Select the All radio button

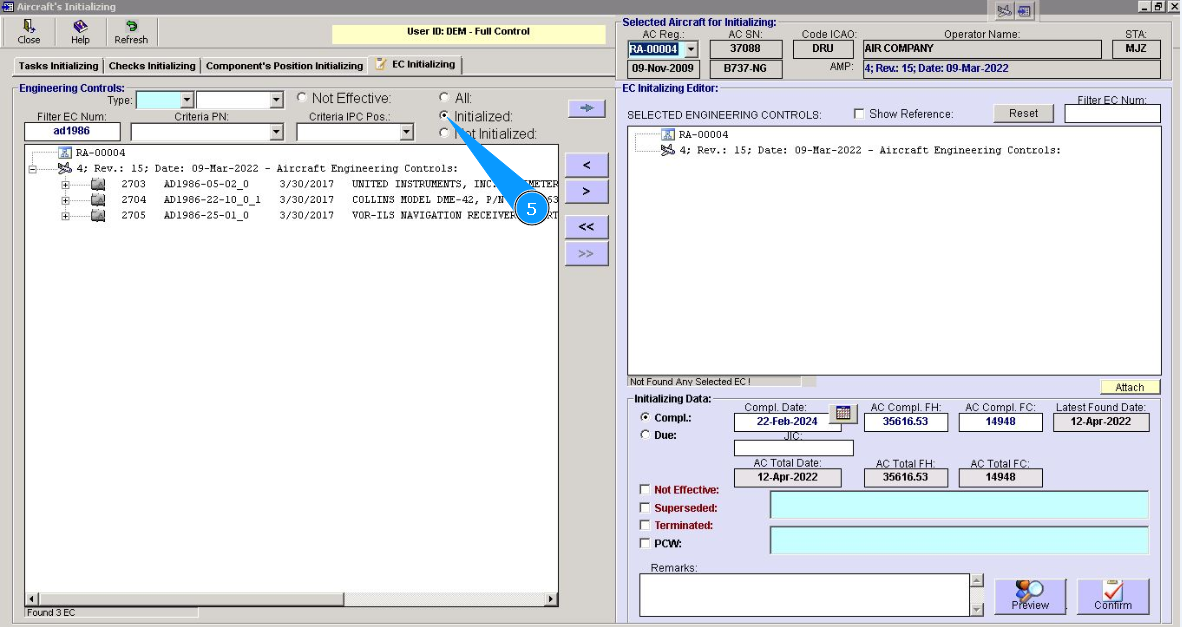pyautogui.click(x=444, y=98)
